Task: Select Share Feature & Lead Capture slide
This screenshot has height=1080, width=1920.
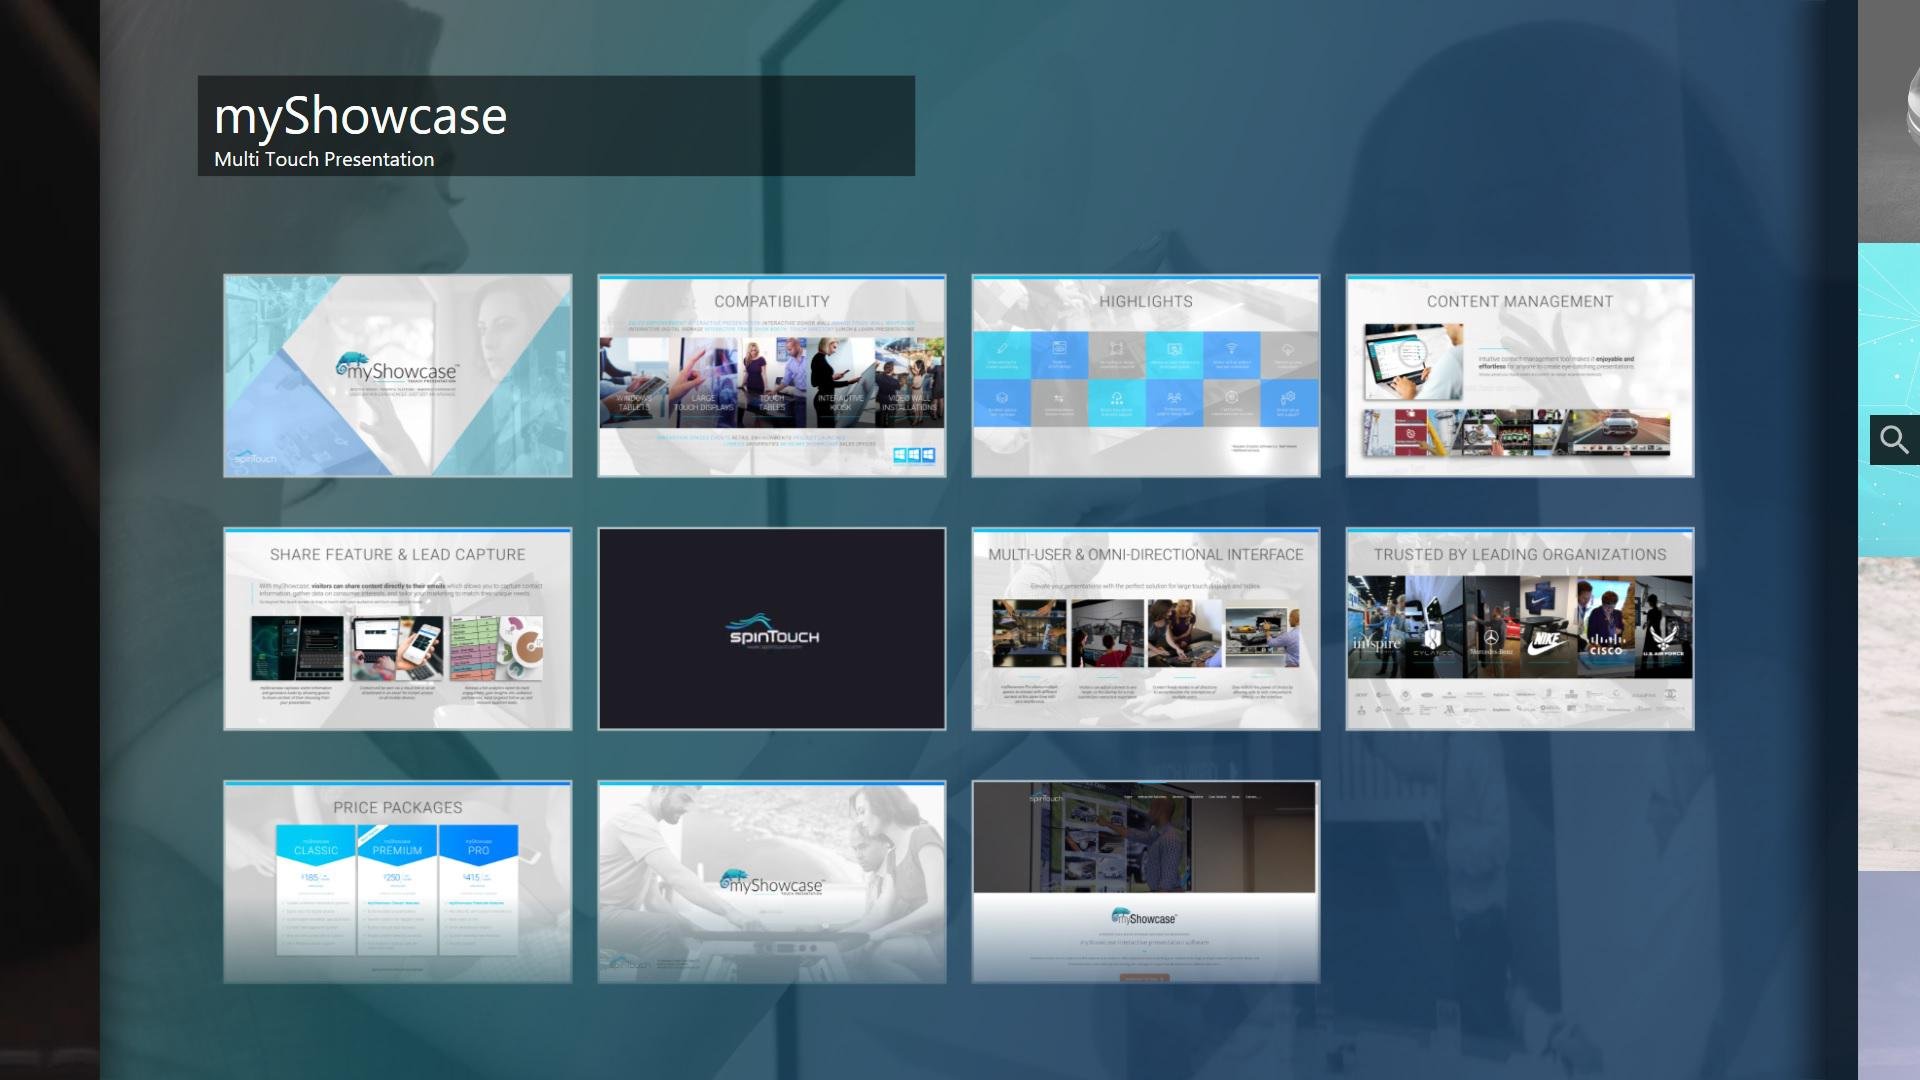Action: [397, 628]
